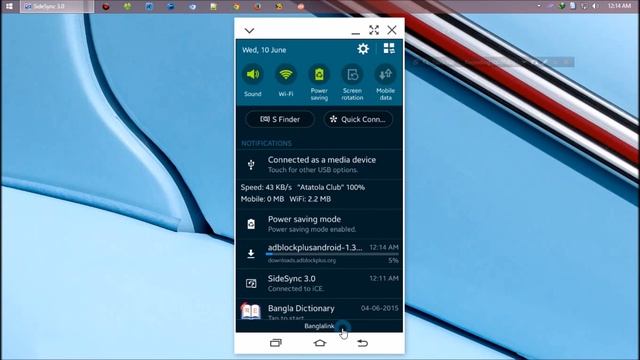Minimize the SideSync phone window
The height and width of the screenshot is (360, 640).
click(356, 33)
